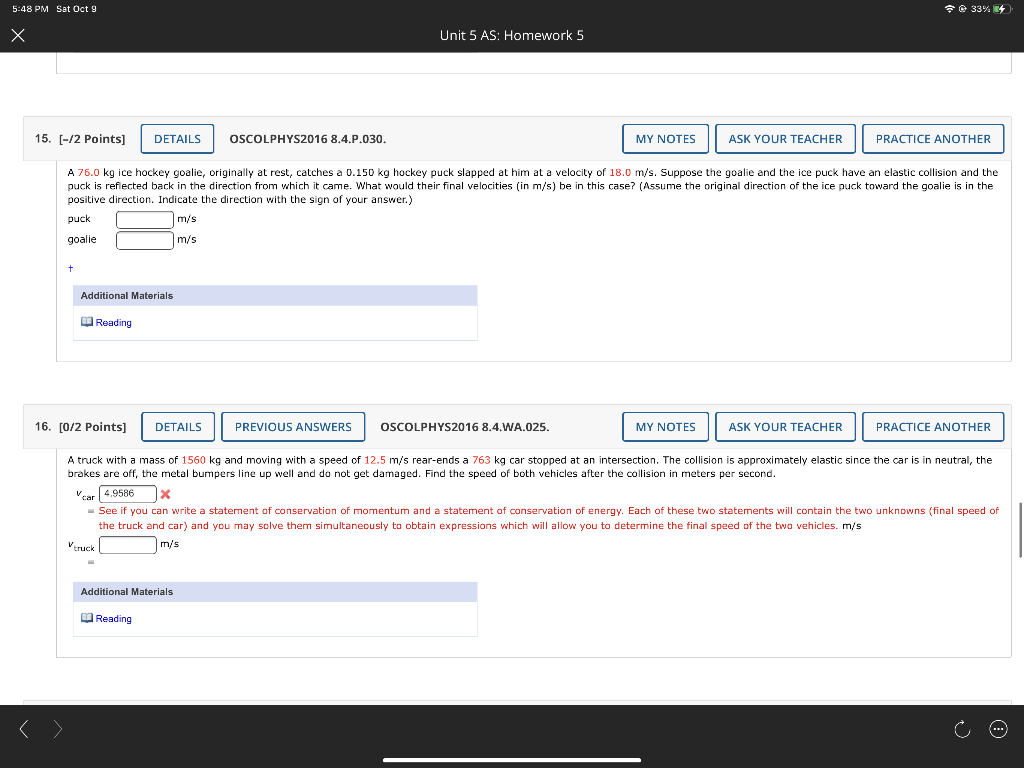Screen dimensions: 1024x768
Task: Click the book icon in question 15 Reading
Action: (87, 322)
